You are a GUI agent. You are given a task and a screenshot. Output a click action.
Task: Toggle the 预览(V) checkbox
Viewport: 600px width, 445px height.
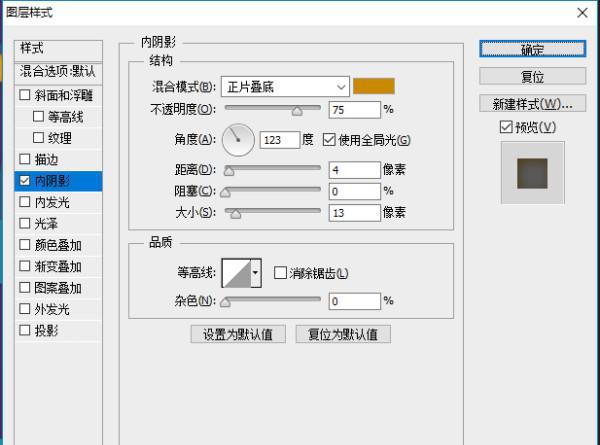(506, 127)
